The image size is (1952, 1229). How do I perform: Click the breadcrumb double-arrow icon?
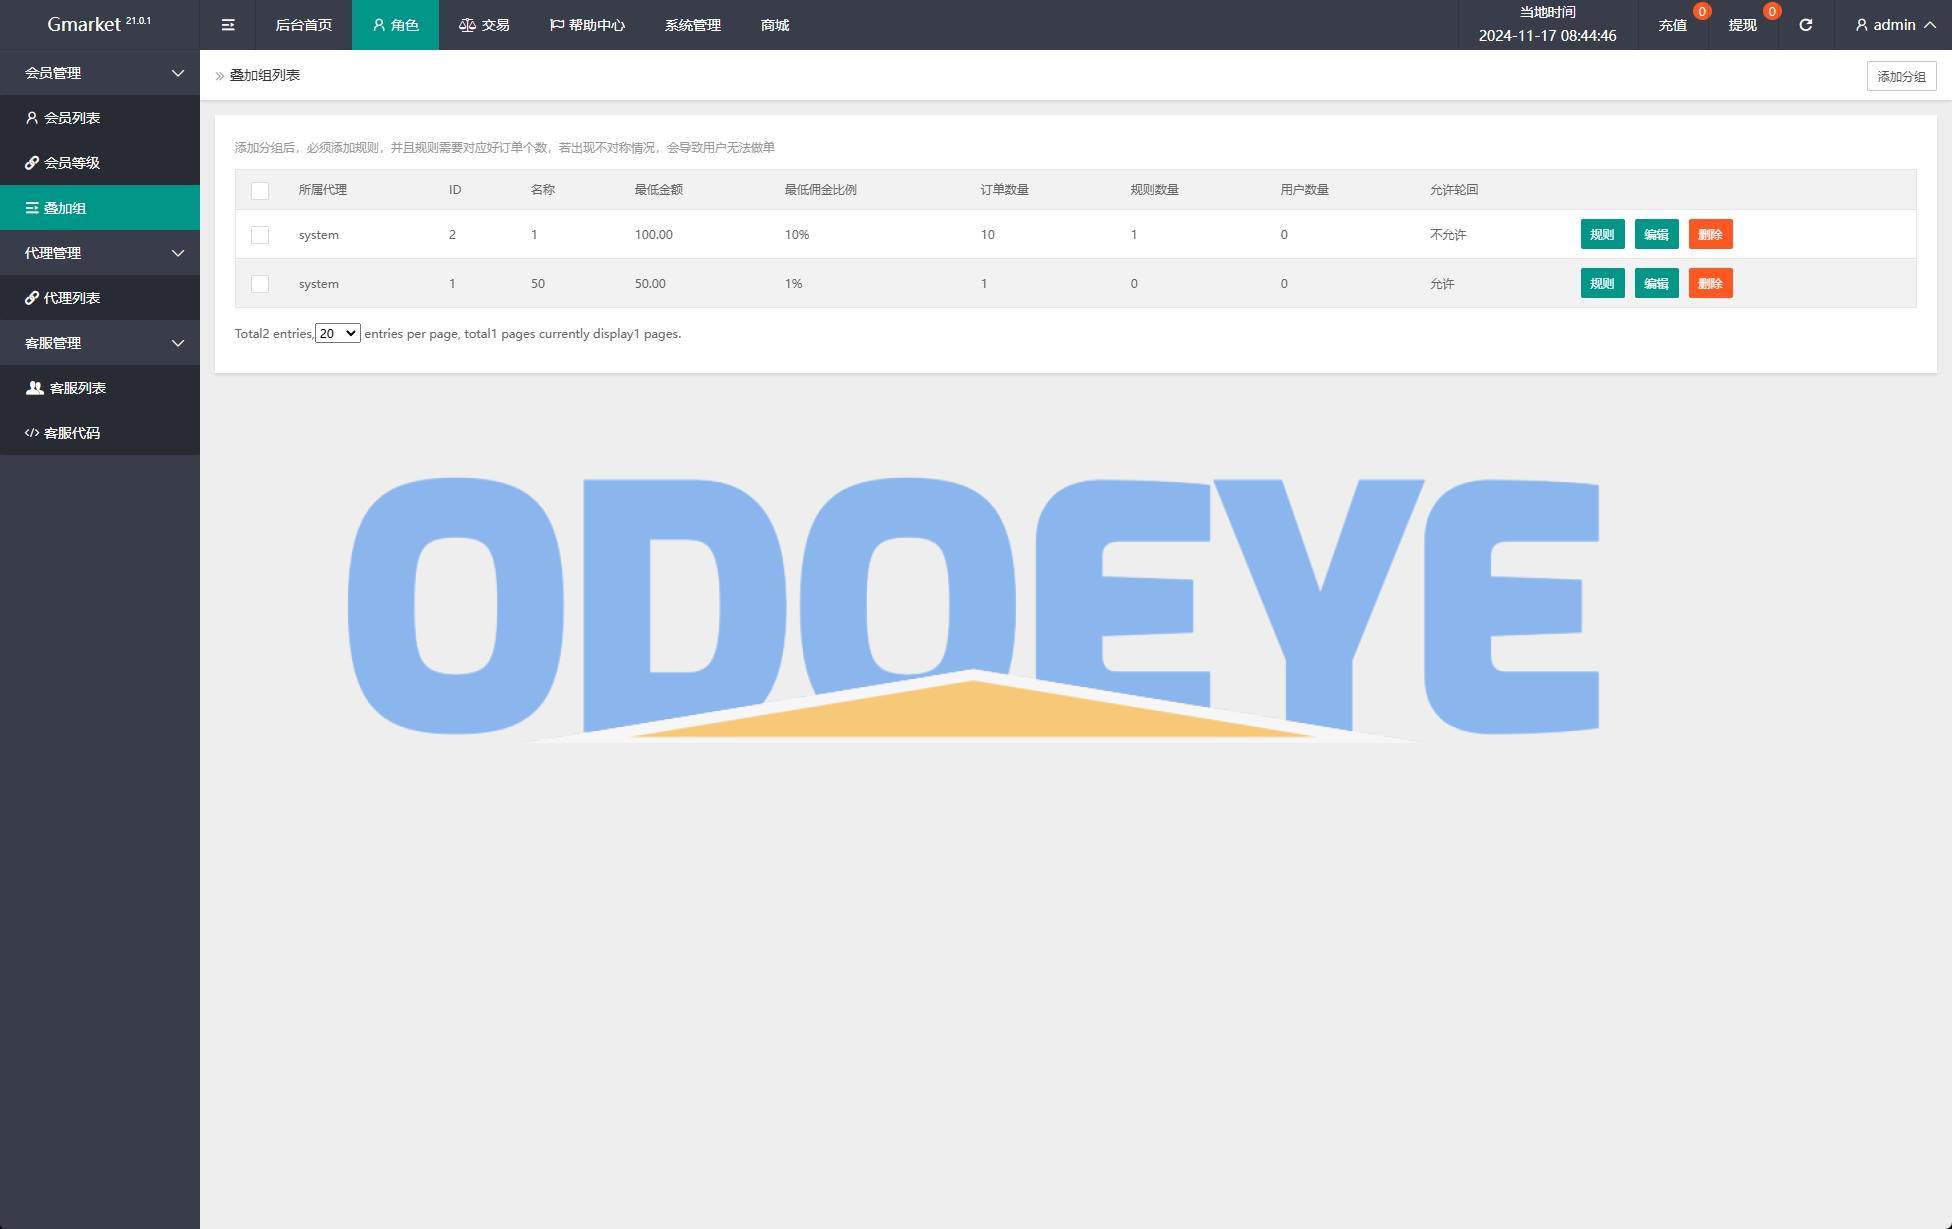point(220,76)
